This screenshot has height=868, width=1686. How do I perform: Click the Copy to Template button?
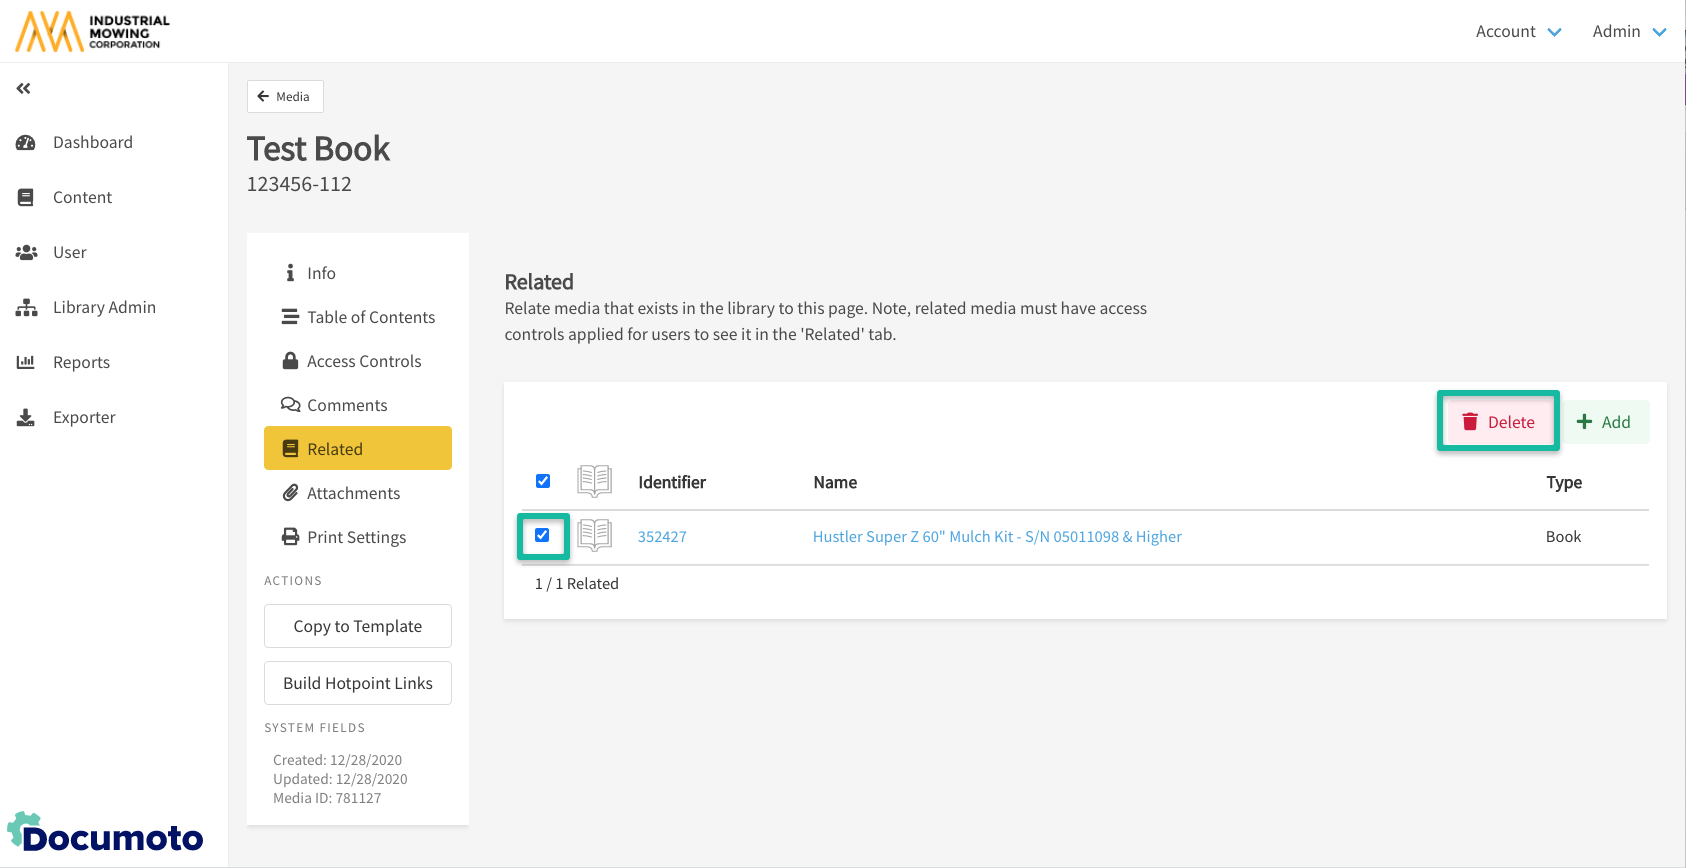358,626
